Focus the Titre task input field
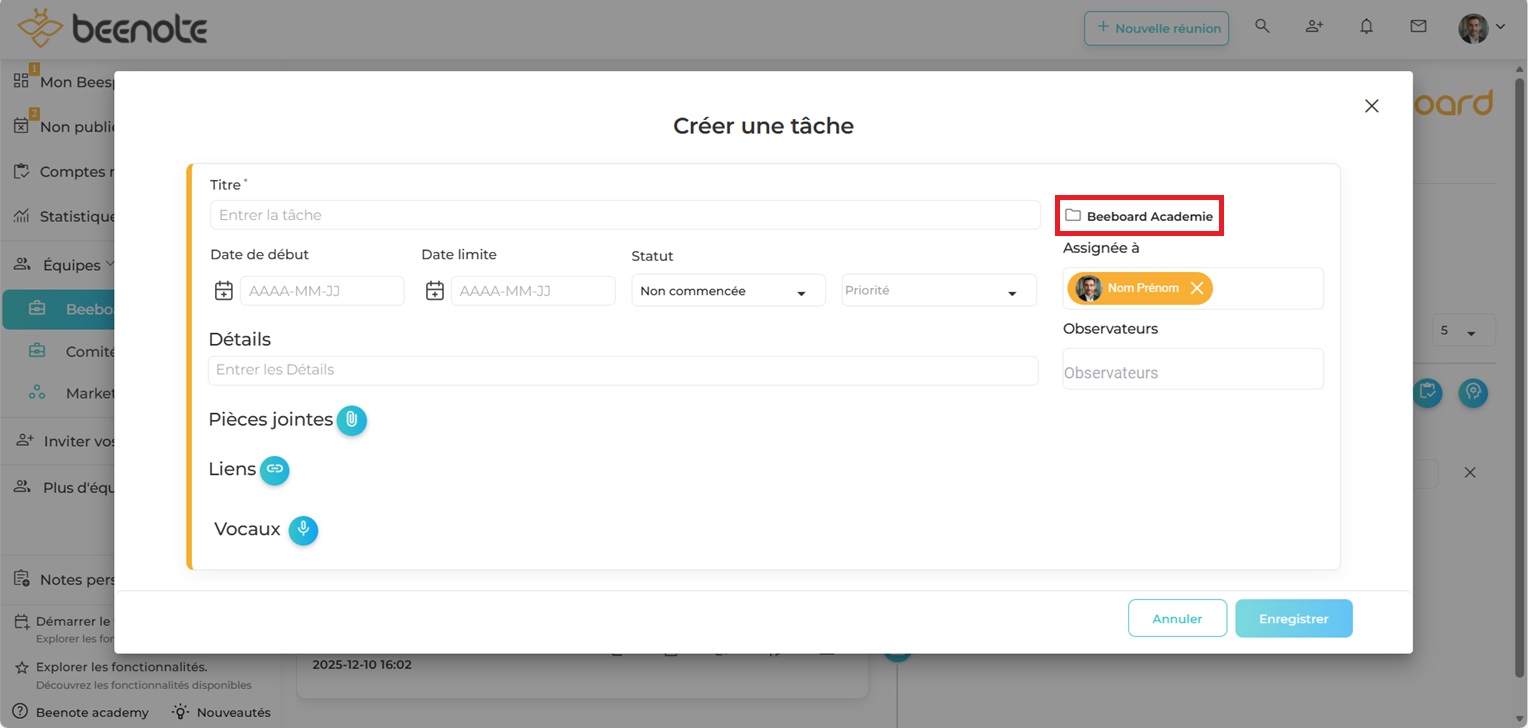This screenshot has height=728, width=1528. click(x=625, y=215)
